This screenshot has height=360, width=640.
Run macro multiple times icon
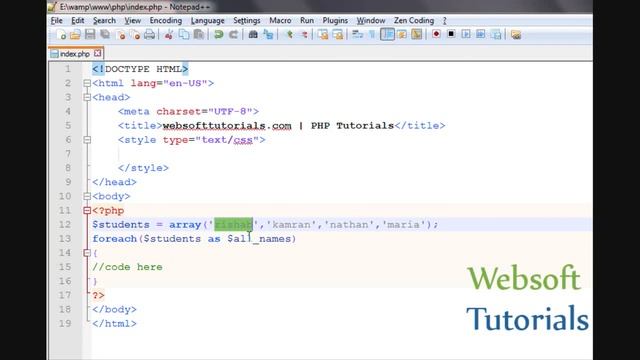480,34
